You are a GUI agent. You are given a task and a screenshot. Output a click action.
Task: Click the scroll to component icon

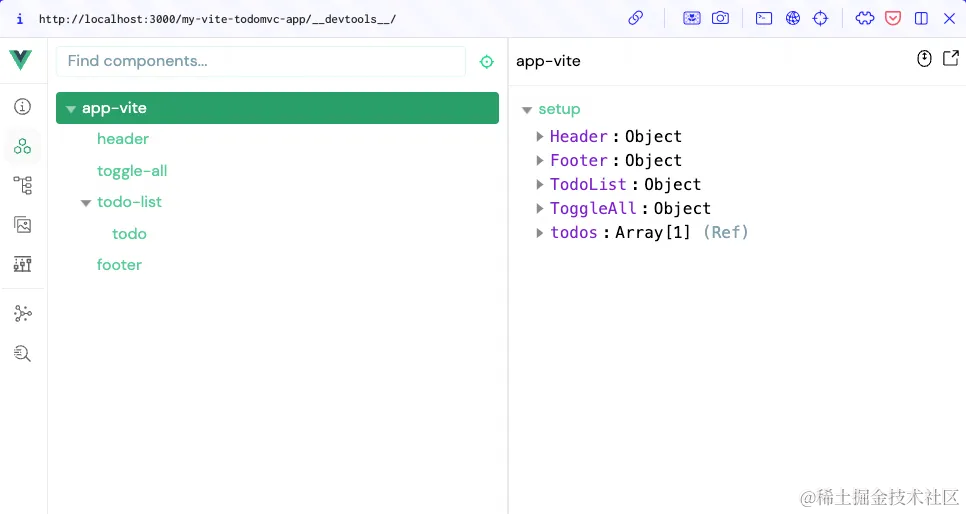click(924, 59)
